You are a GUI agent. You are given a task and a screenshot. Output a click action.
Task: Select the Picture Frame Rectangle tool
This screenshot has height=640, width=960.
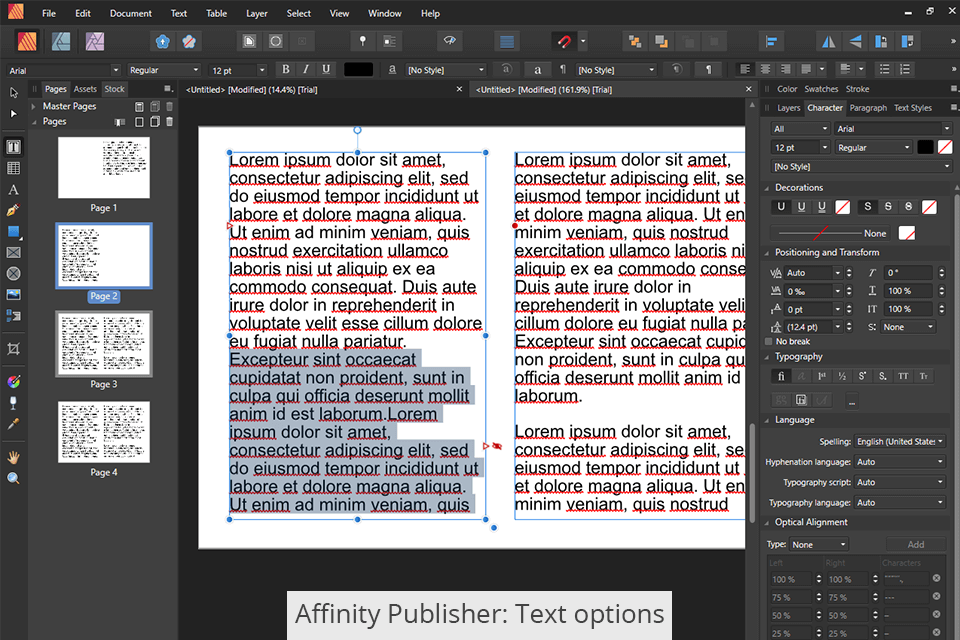[13, 252]
